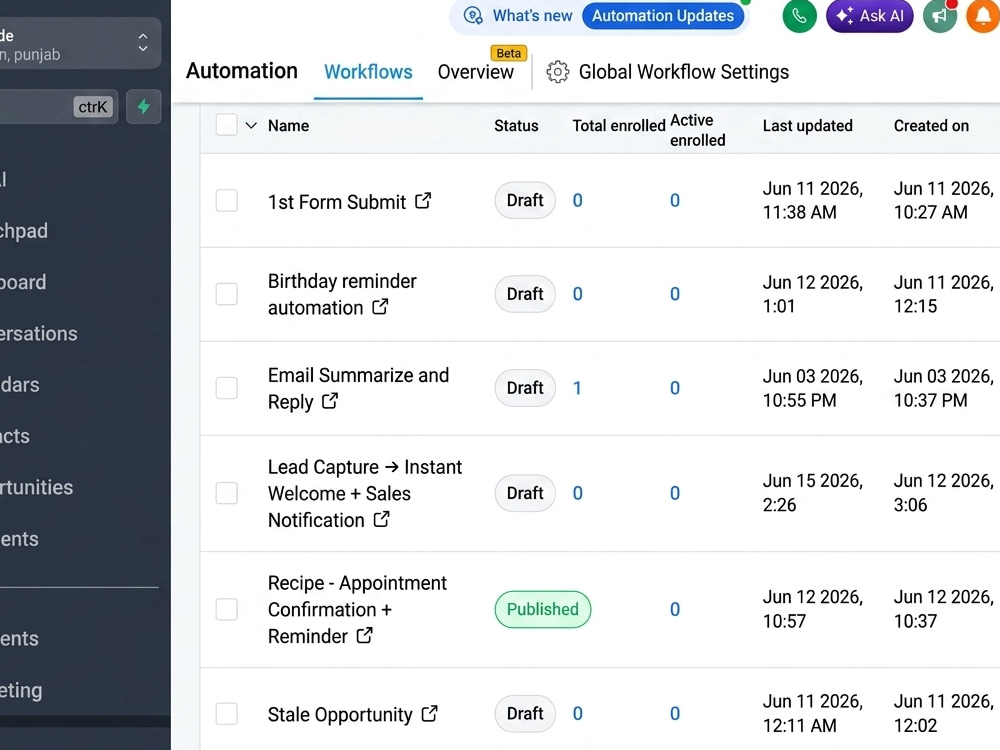Screen dimensions: 1000x750
Task: Open 1st Form Submit via external link icon
Action: [x=423, y=201]
